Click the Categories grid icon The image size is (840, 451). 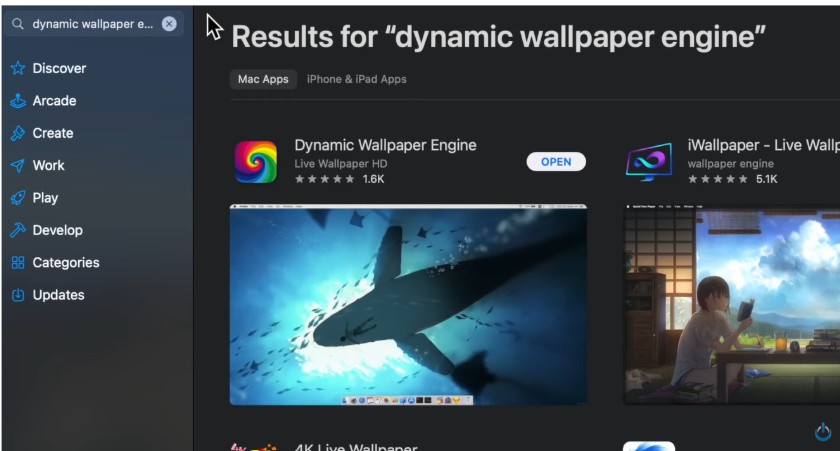[x=18, y=262]
